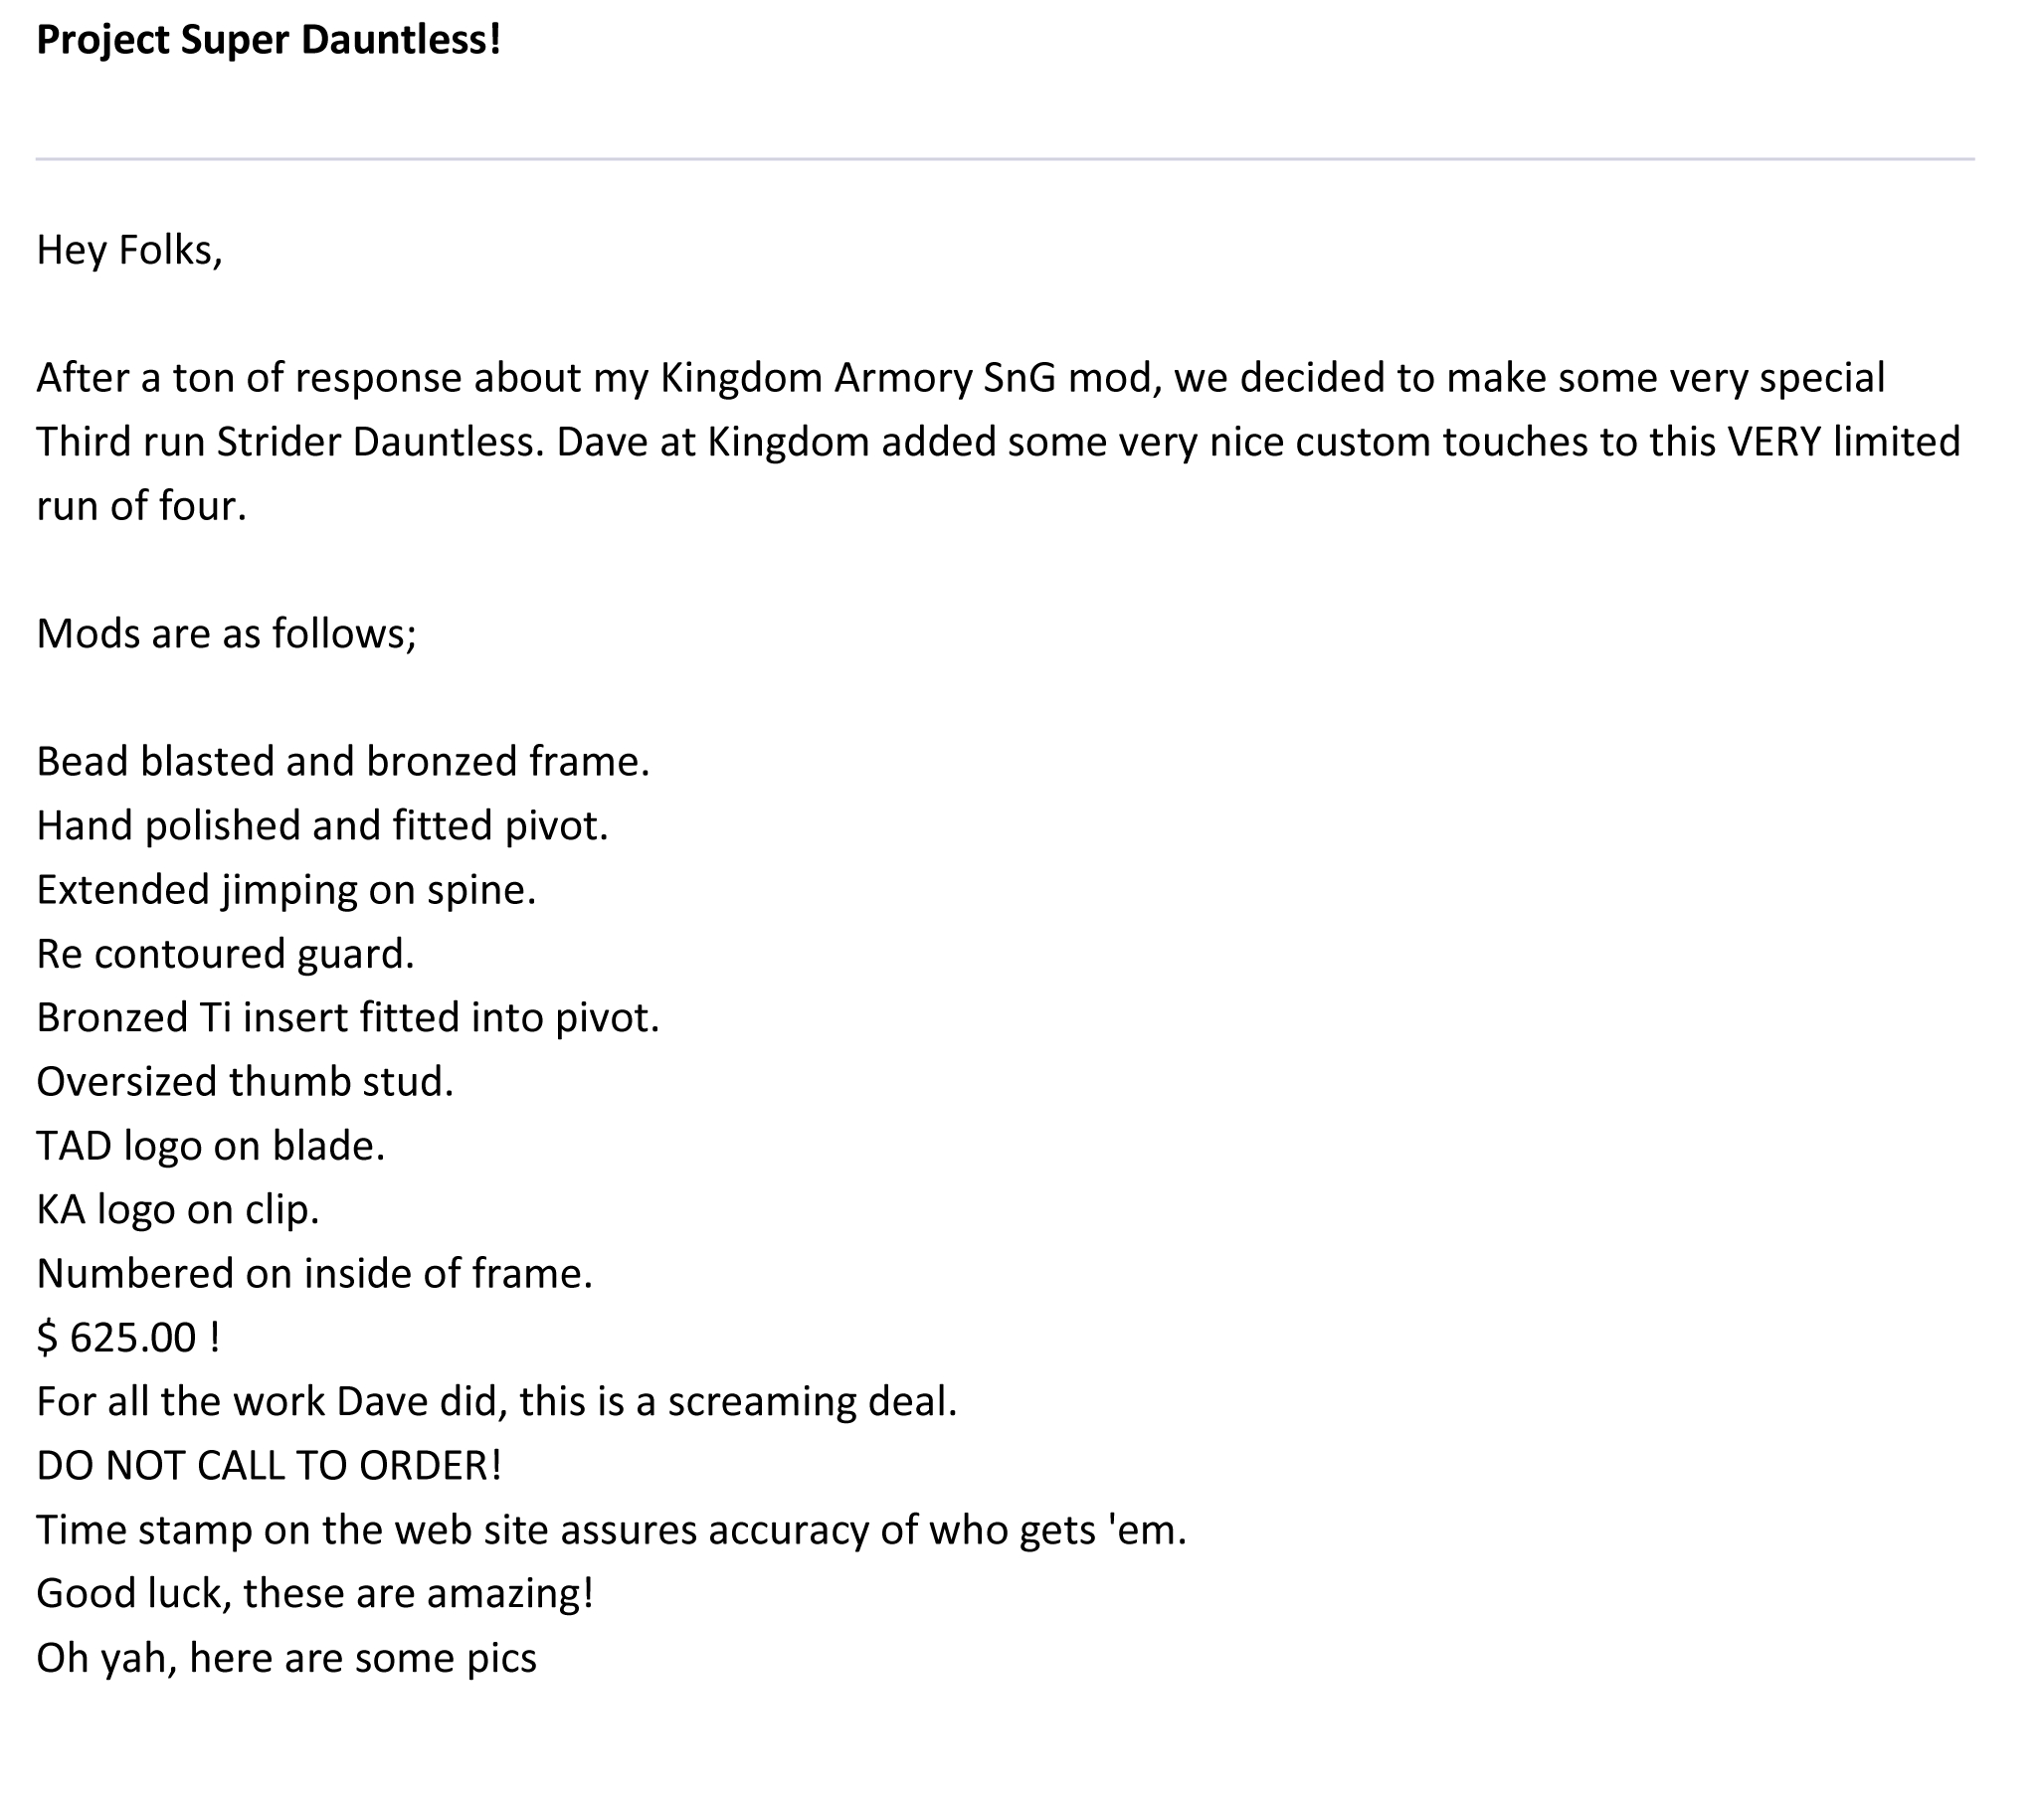Click the words 'Kingdom Armory SnG mod'

tap(910, 378)
